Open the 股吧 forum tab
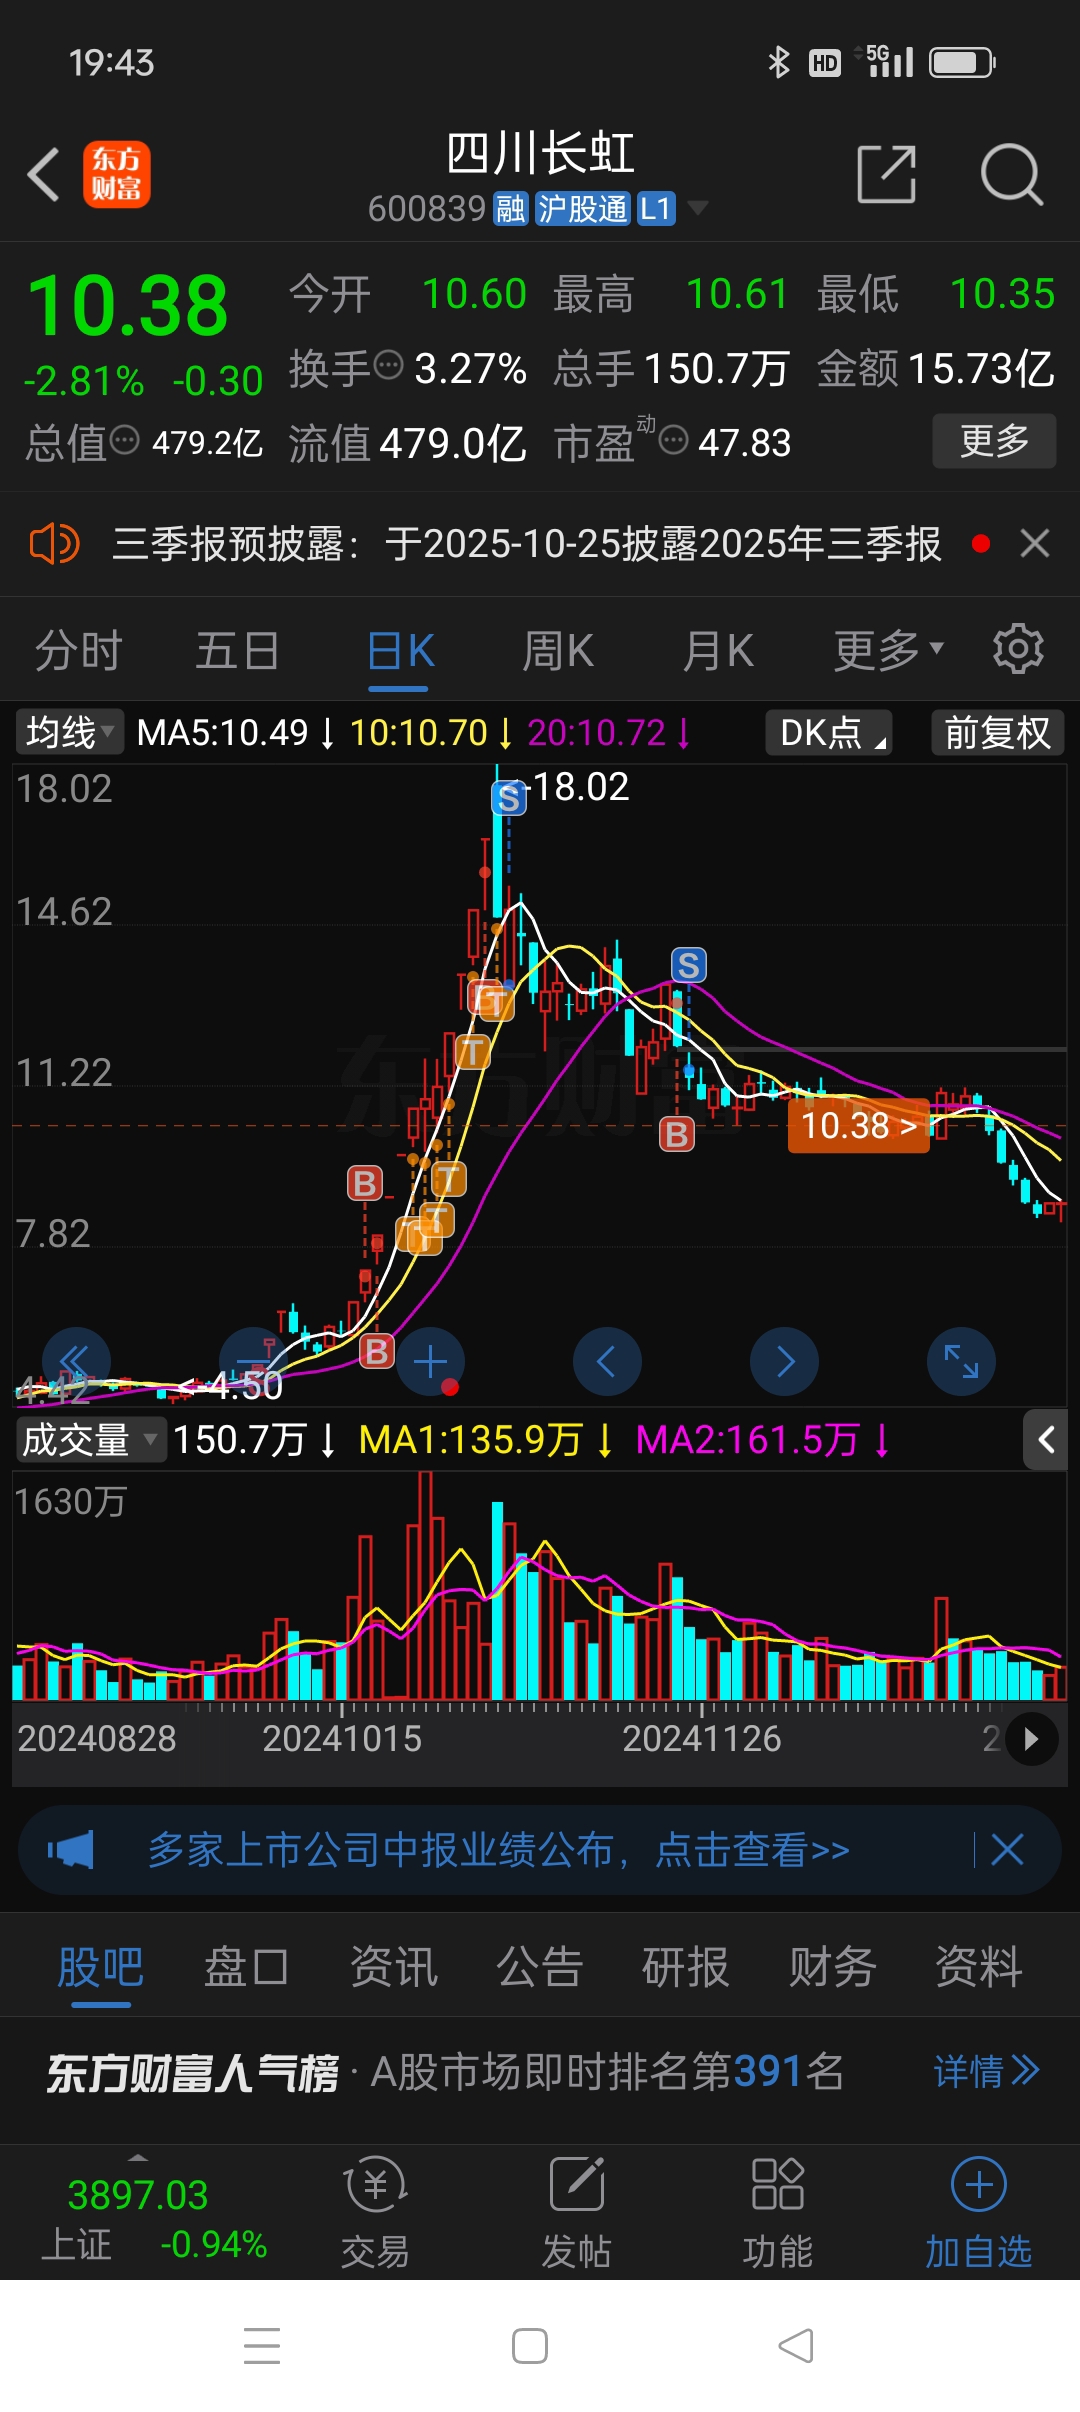1080x2412 pixels. (100, 1967)
